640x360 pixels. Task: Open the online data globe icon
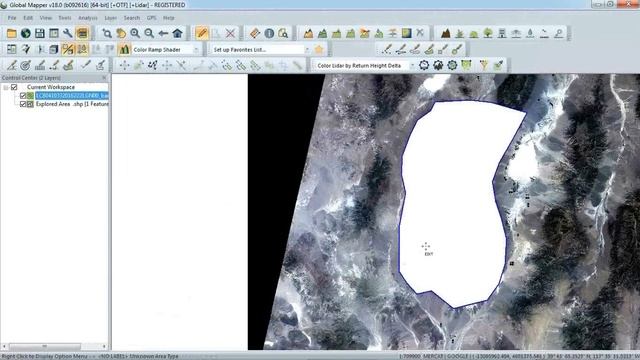tap(26, 33)
